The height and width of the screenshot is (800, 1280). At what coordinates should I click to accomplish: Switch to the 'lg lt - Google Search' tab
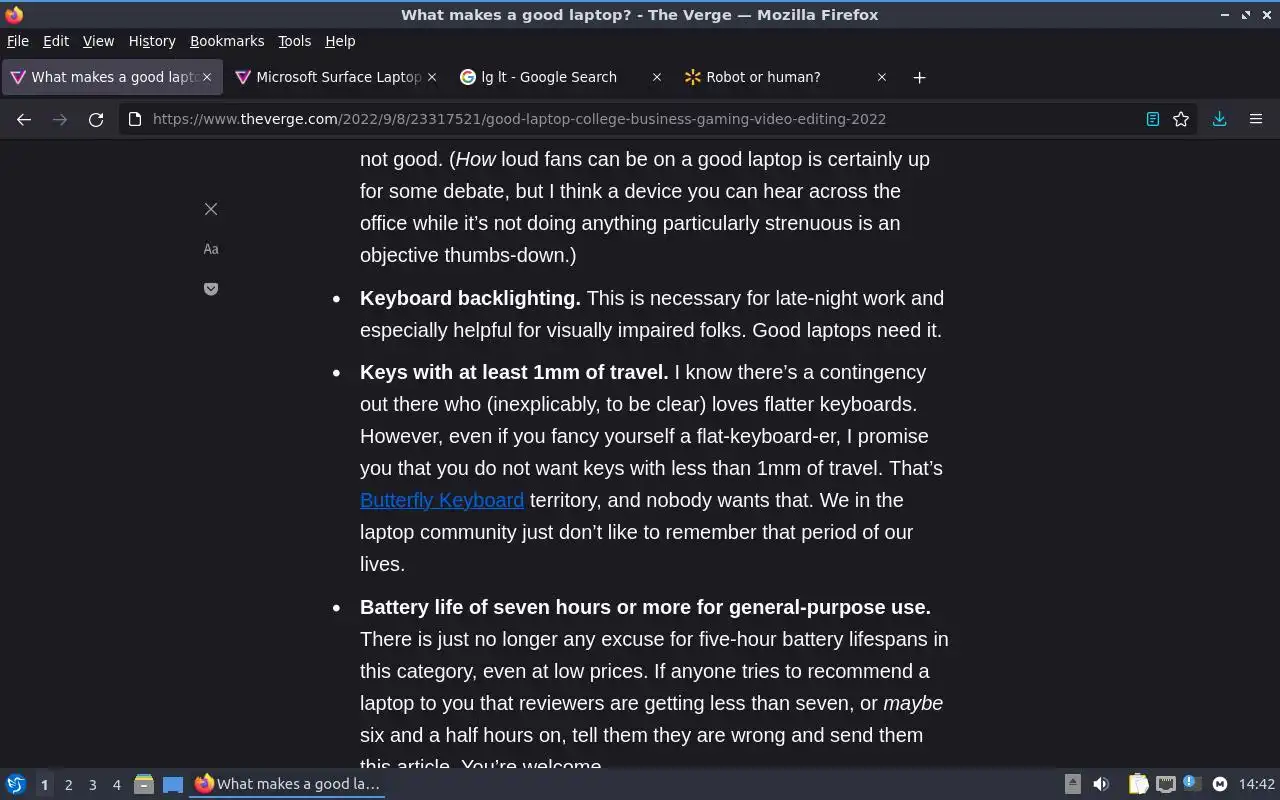[549, 77]
